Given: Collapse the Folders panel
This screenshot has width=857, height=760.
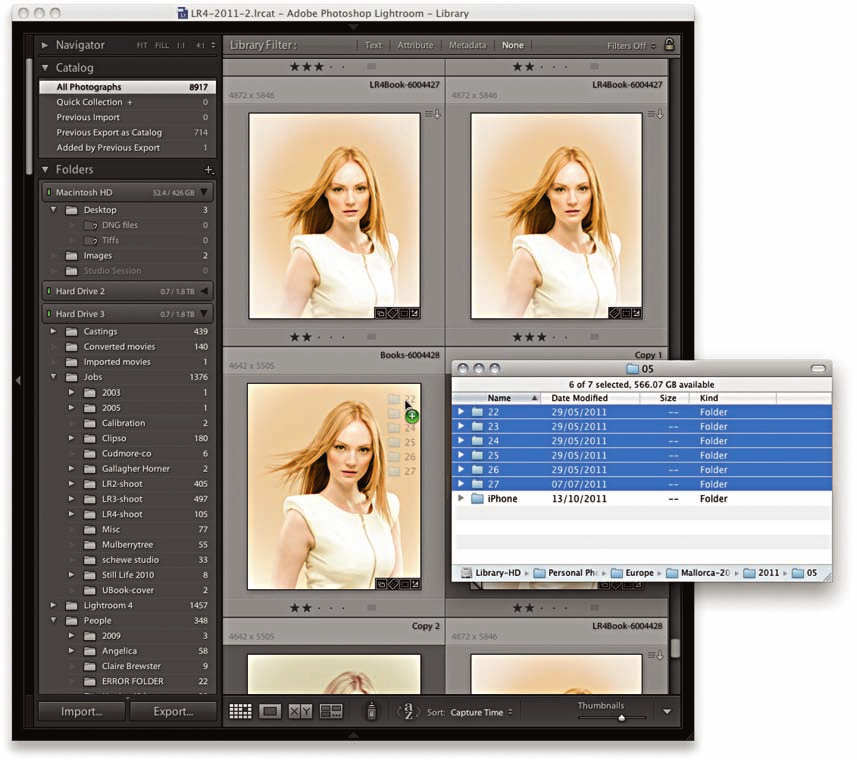Looking at the screenshot, I should click(45, 169).
